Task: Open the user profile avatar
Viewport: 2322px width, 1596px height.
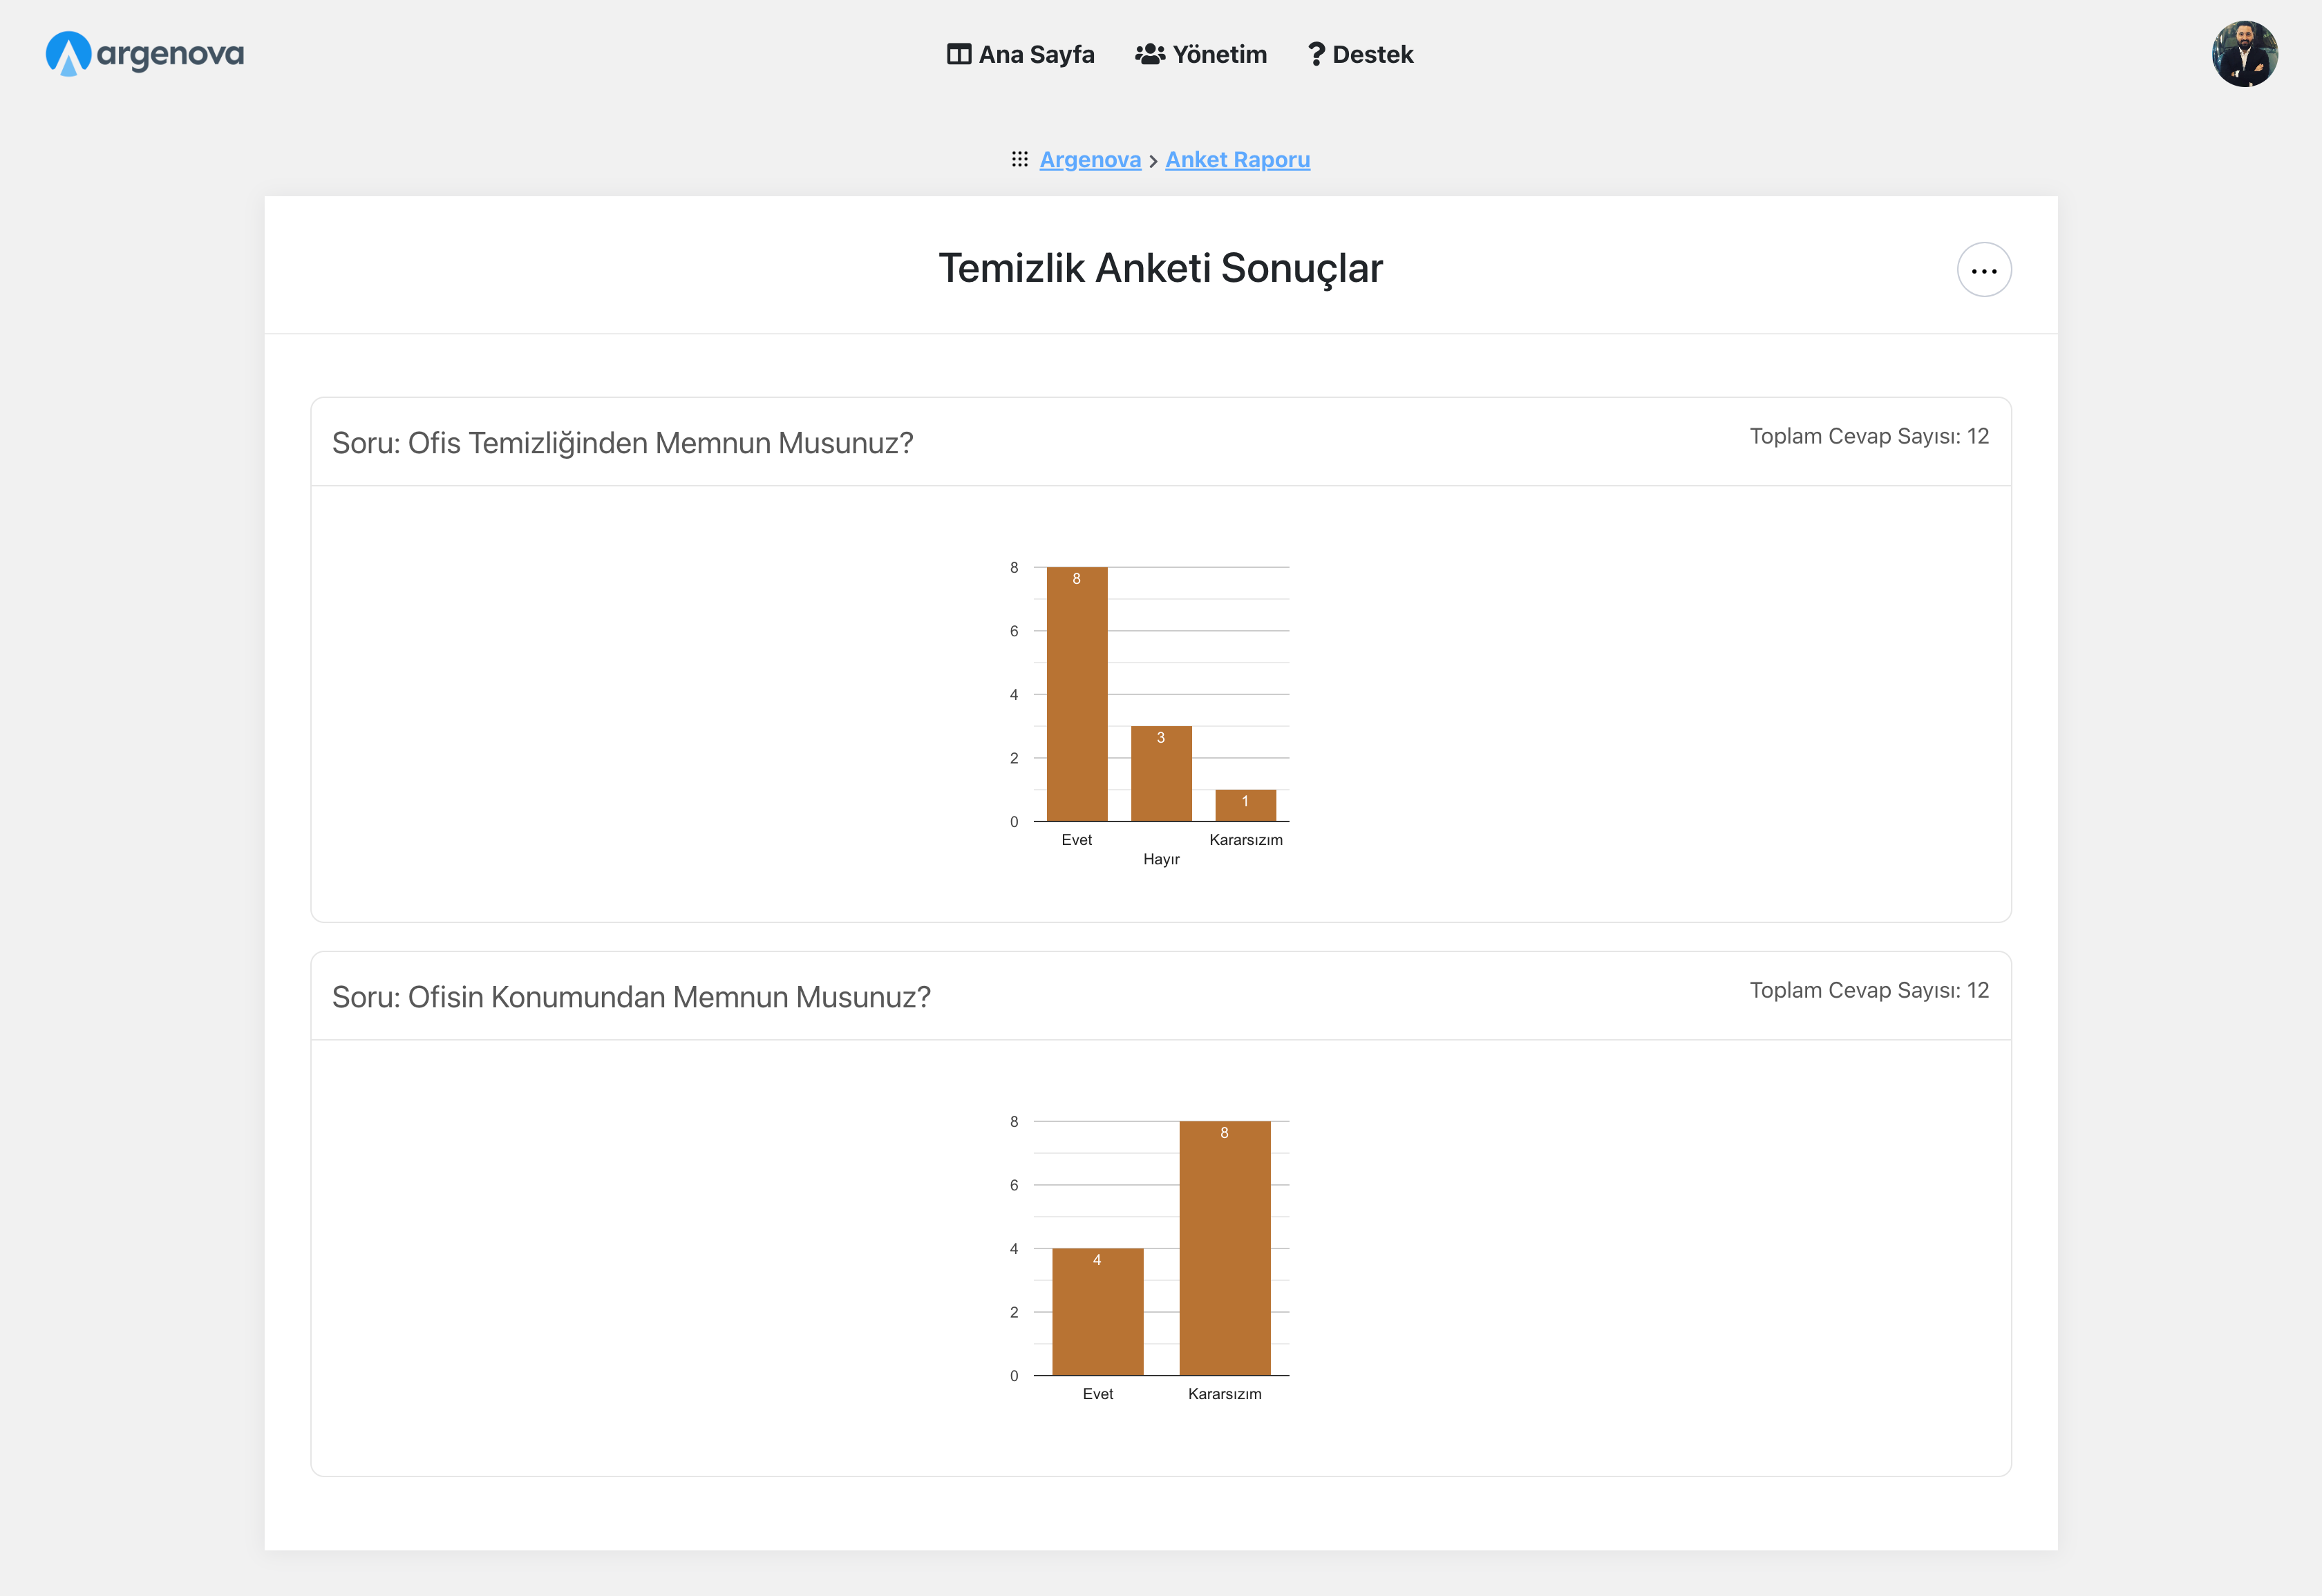Action: [x=2244, y=54]
